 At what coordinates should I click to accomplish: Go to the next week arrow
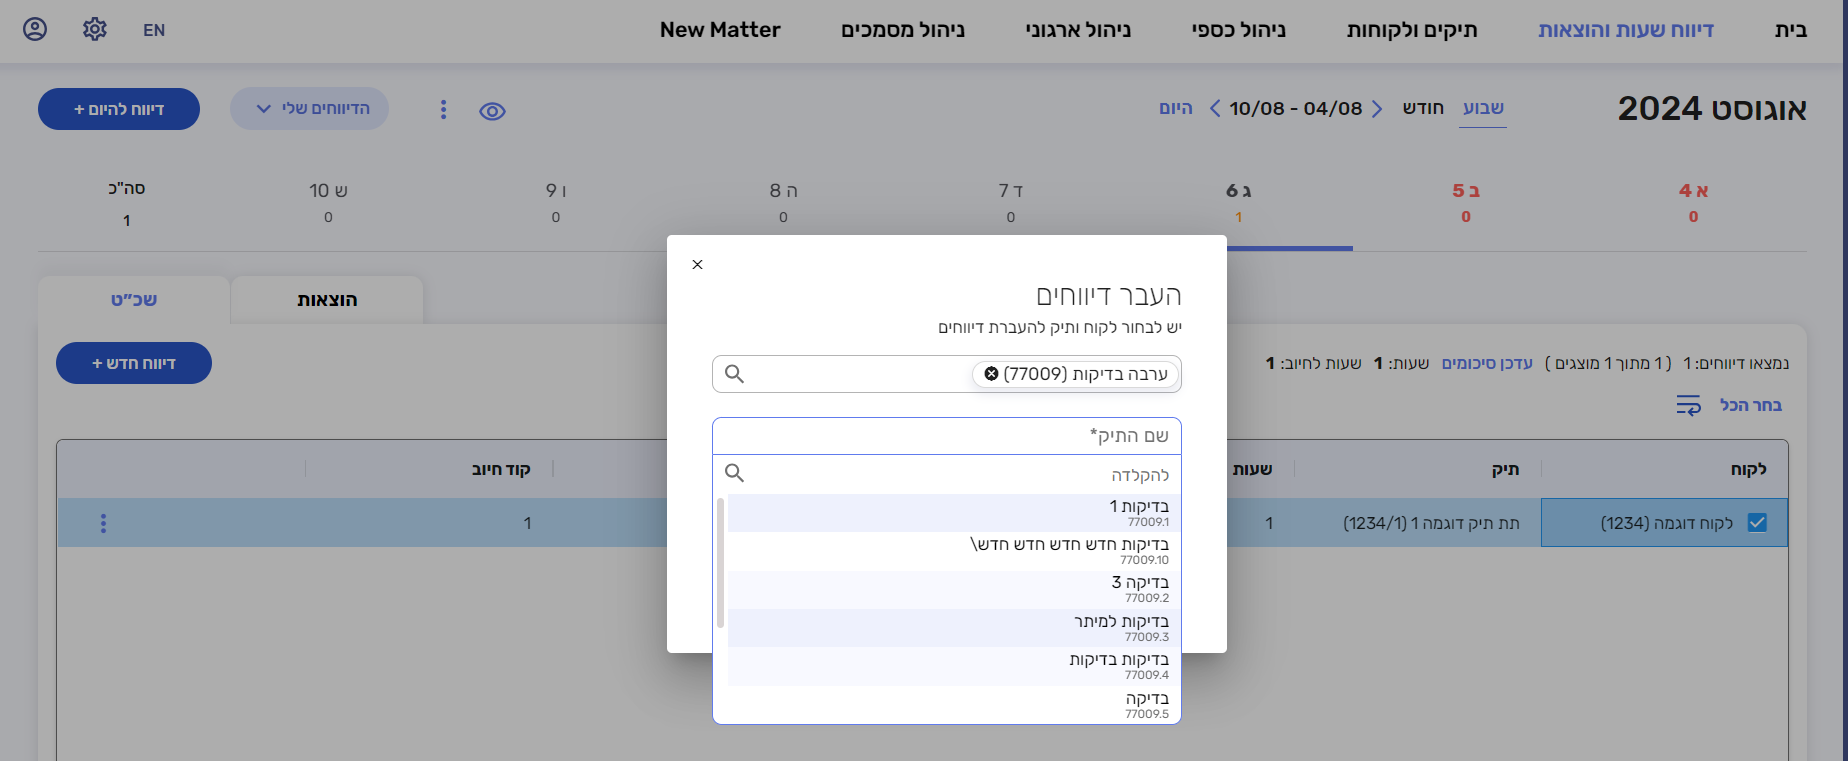[1215, 109]
